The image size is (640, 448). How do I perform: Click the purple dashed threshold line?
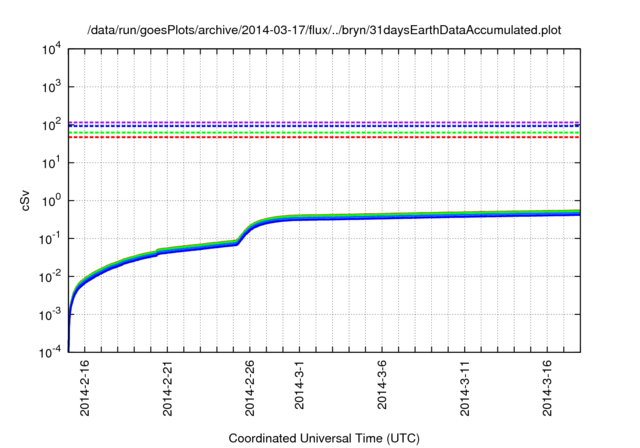324,122
